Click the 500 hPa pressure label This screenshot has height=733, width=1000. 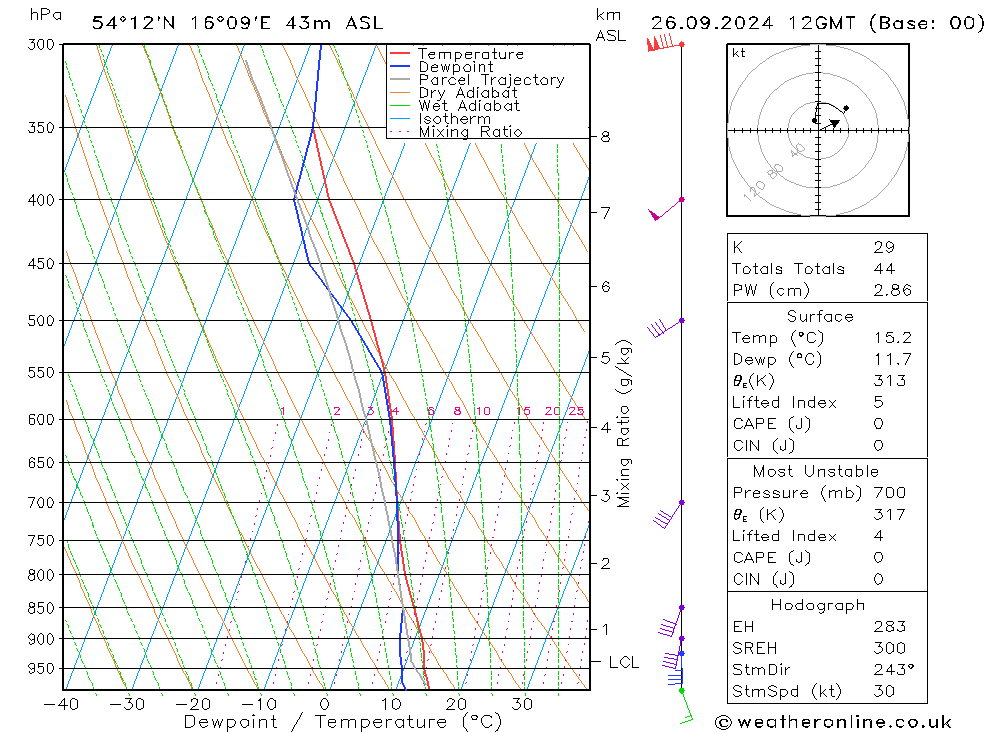point(41,321)
